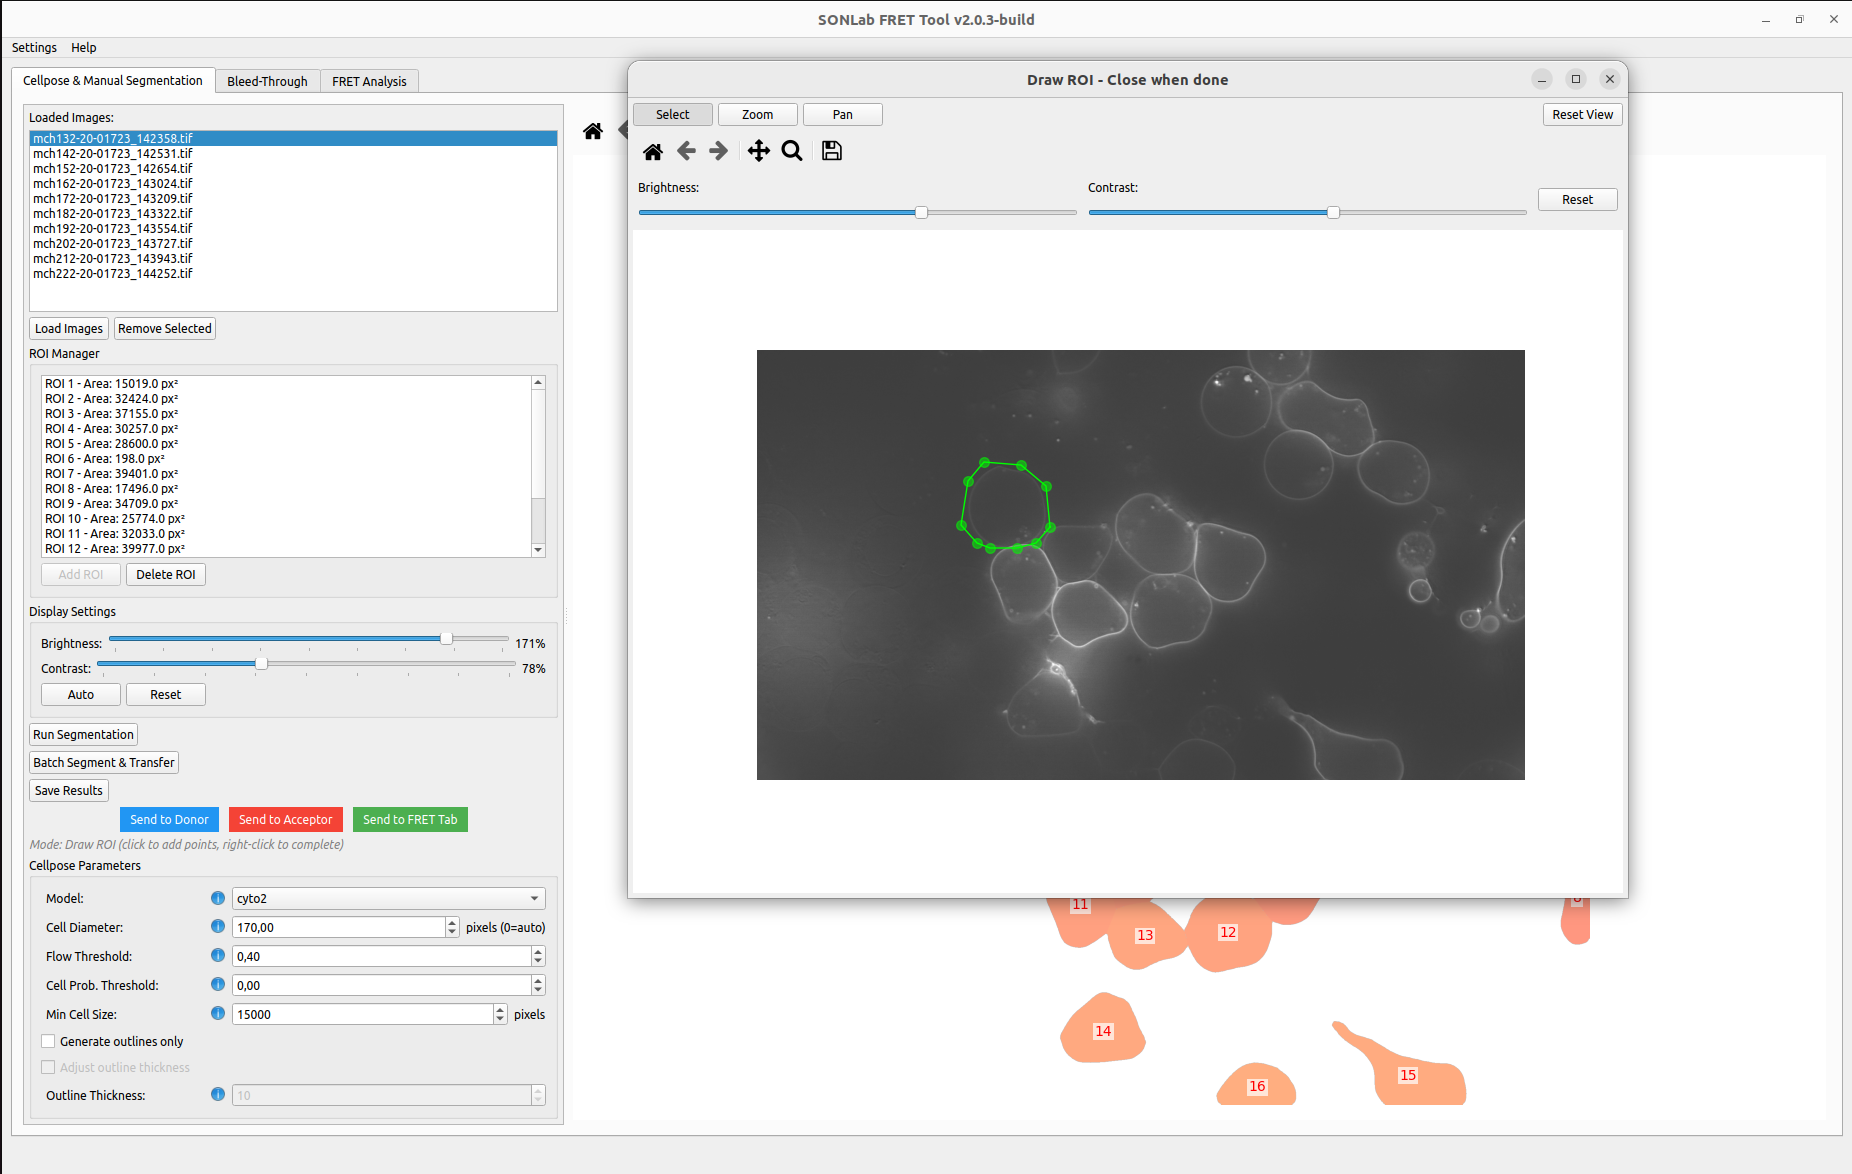Click the info icon next to Flow Threshold

tap(218, 956)
